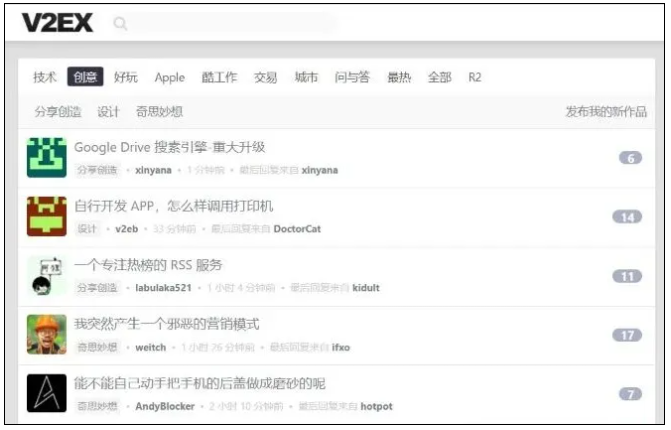Go to the 最热 tab
Image resolution: width=671 pixels, height=430 pixels.
pyautogui.click(x=399, y=77)
